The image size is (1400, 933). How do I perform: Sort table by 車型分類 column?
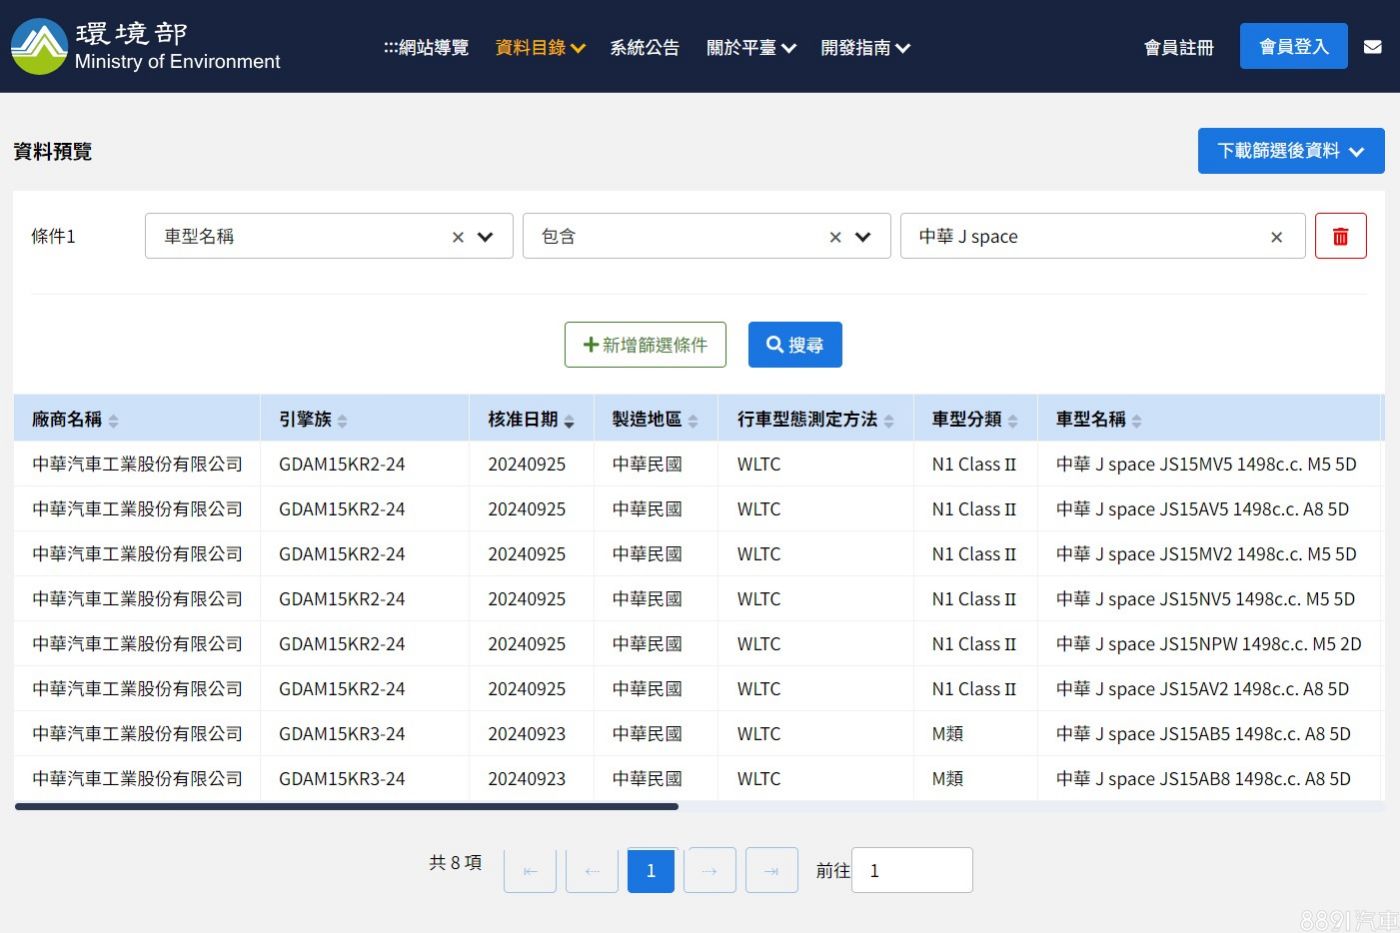[x=1012, y=421]
